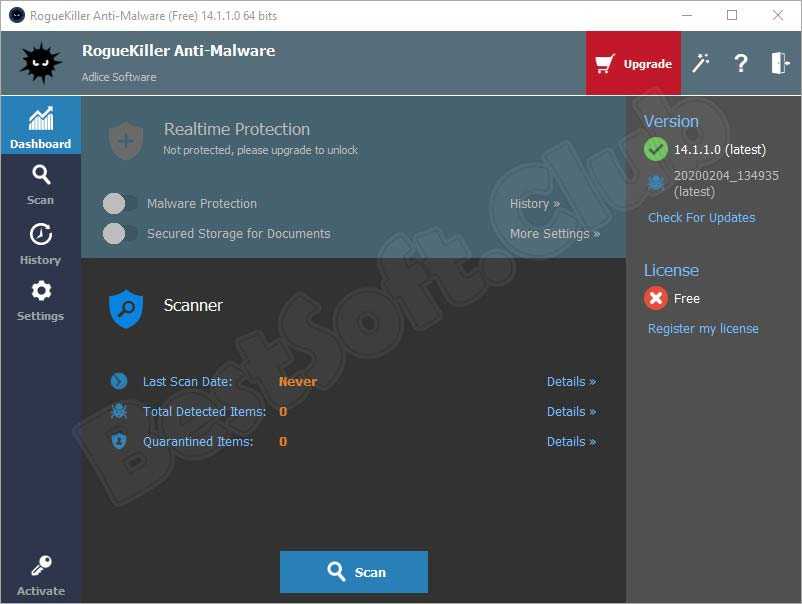Click the 'Adlice Software' subtitle
The image size is (802, 604).
119,77
